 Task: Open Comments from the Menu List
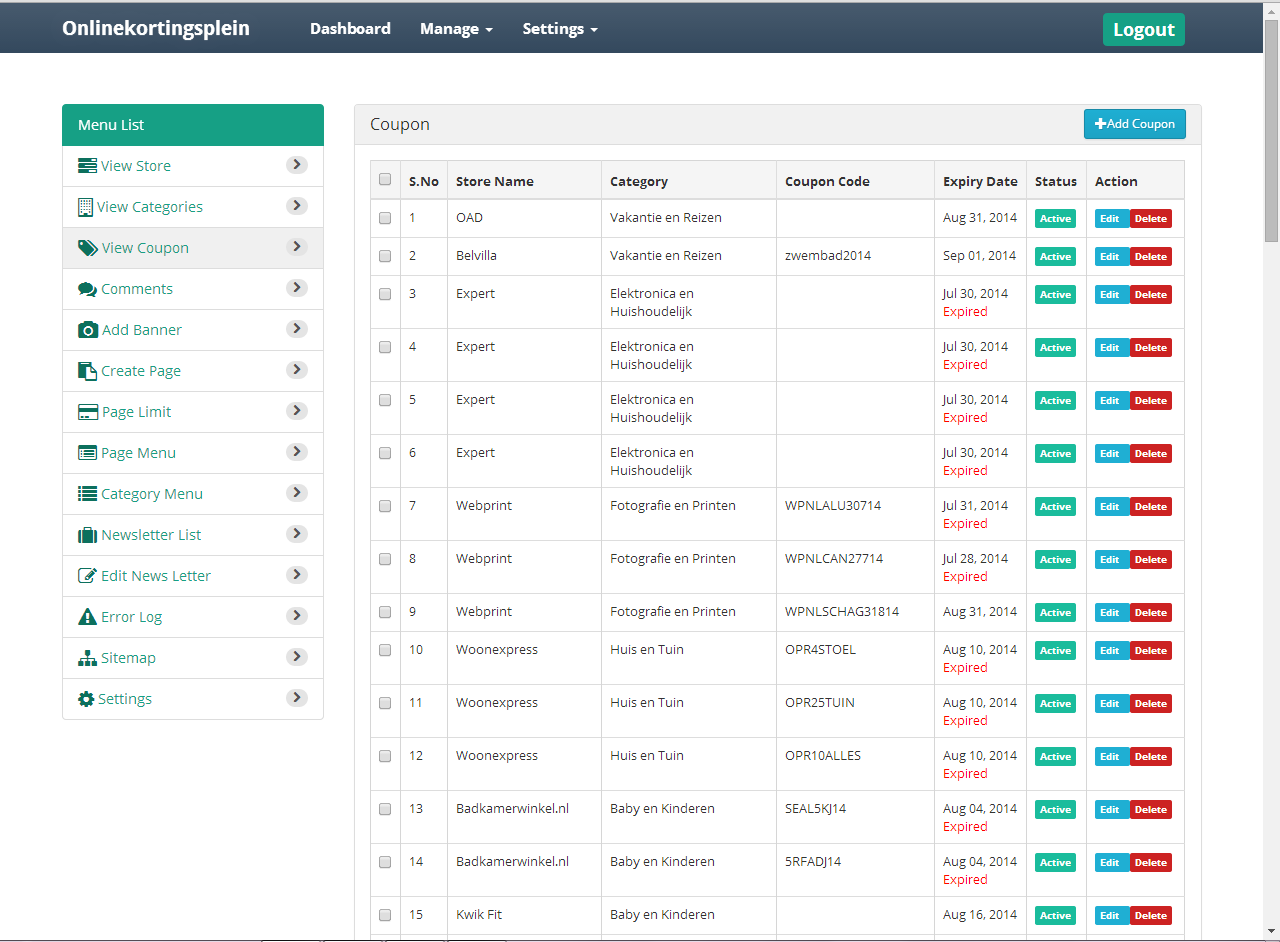click(193, 289)
